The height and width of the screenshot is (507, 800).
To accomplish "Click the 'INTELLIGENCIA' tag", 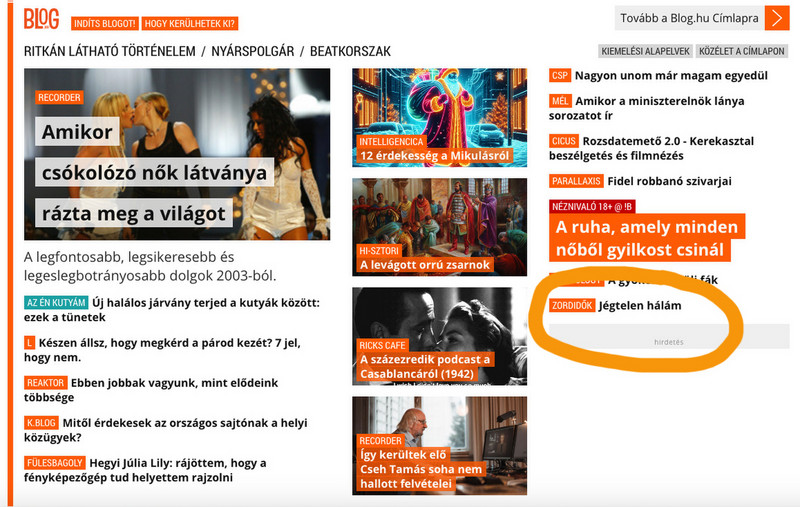I will click(x=391, y=142).
